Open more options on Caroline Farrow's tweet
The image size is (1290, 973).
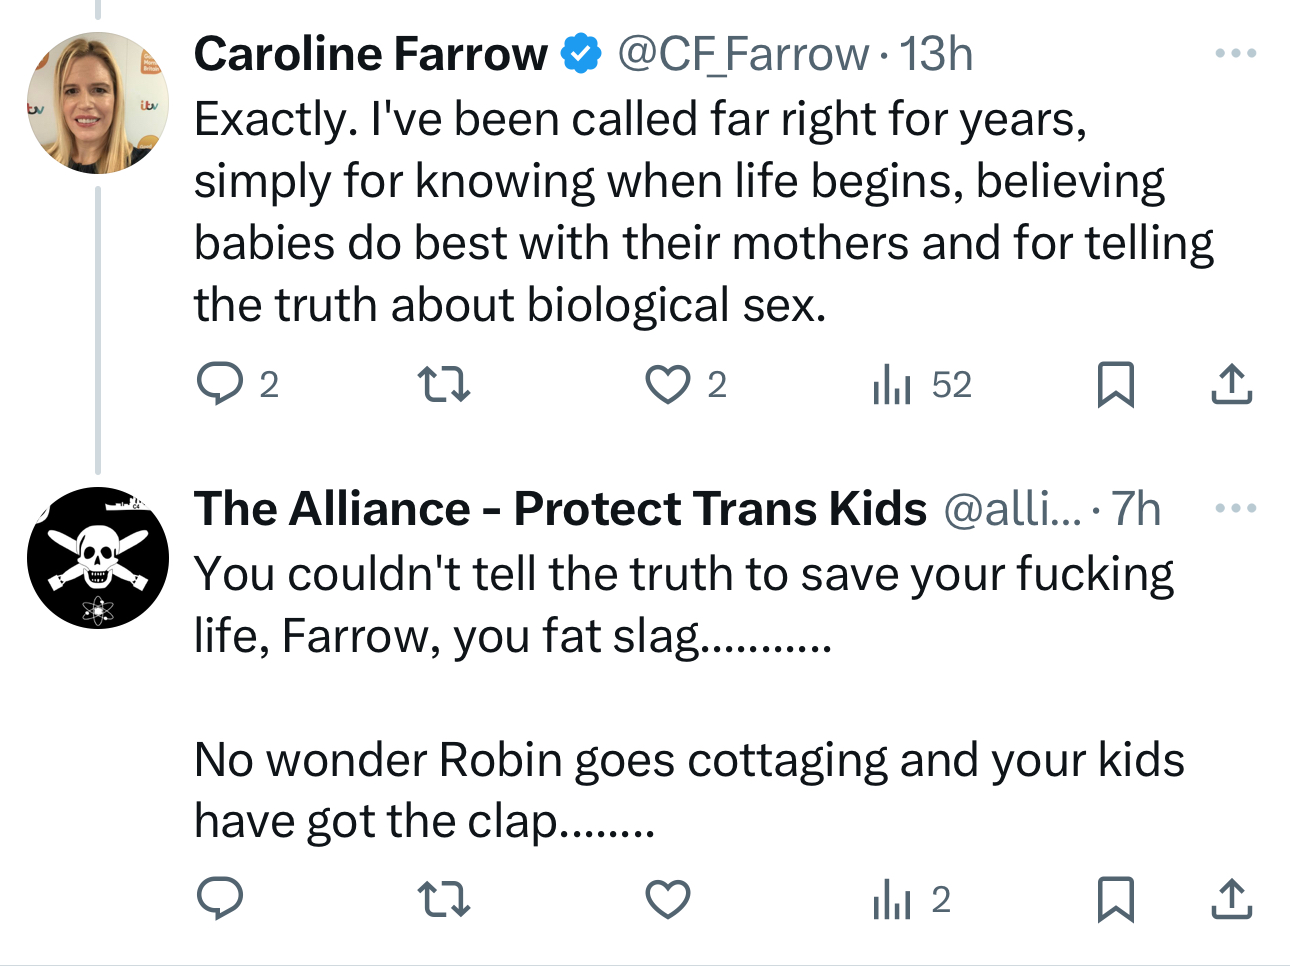click(x=1235, y=53)
